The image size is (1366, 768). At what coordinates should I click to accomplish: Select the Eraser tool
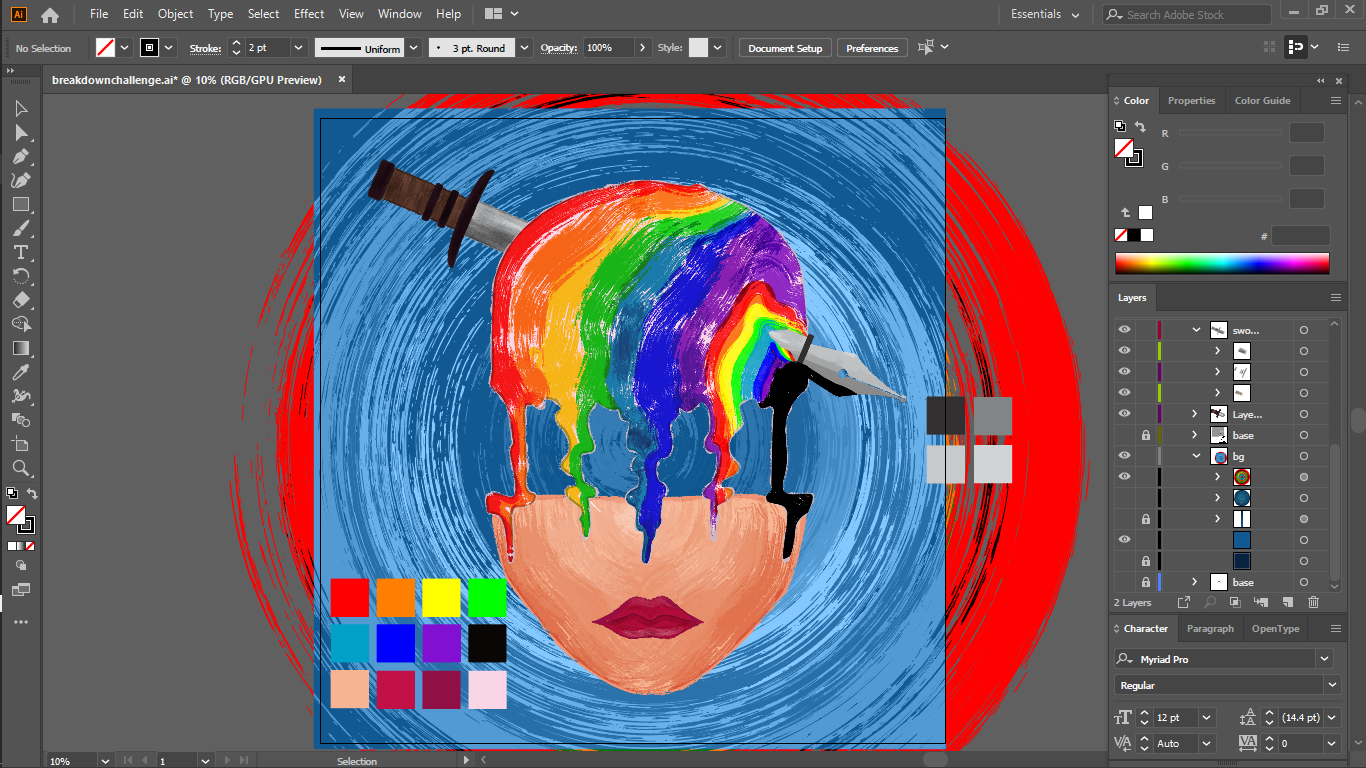coord(21,300)
